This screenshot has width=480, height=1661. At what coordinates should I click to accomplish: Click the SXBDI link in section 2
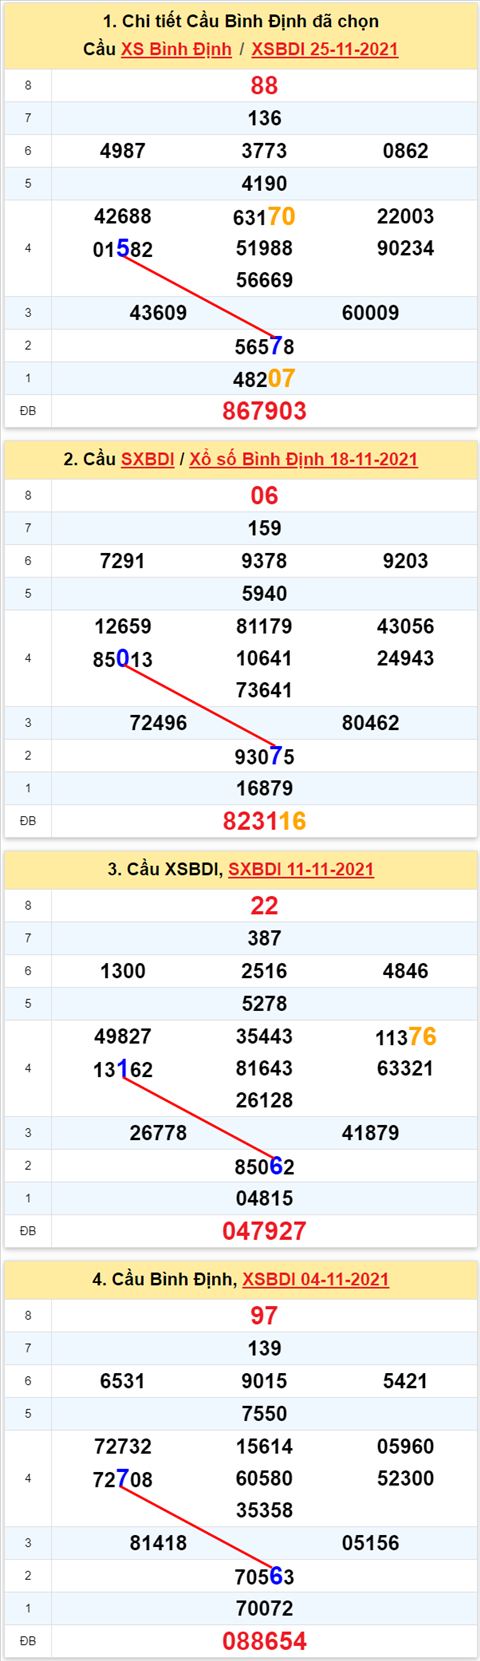coord(148,459)
